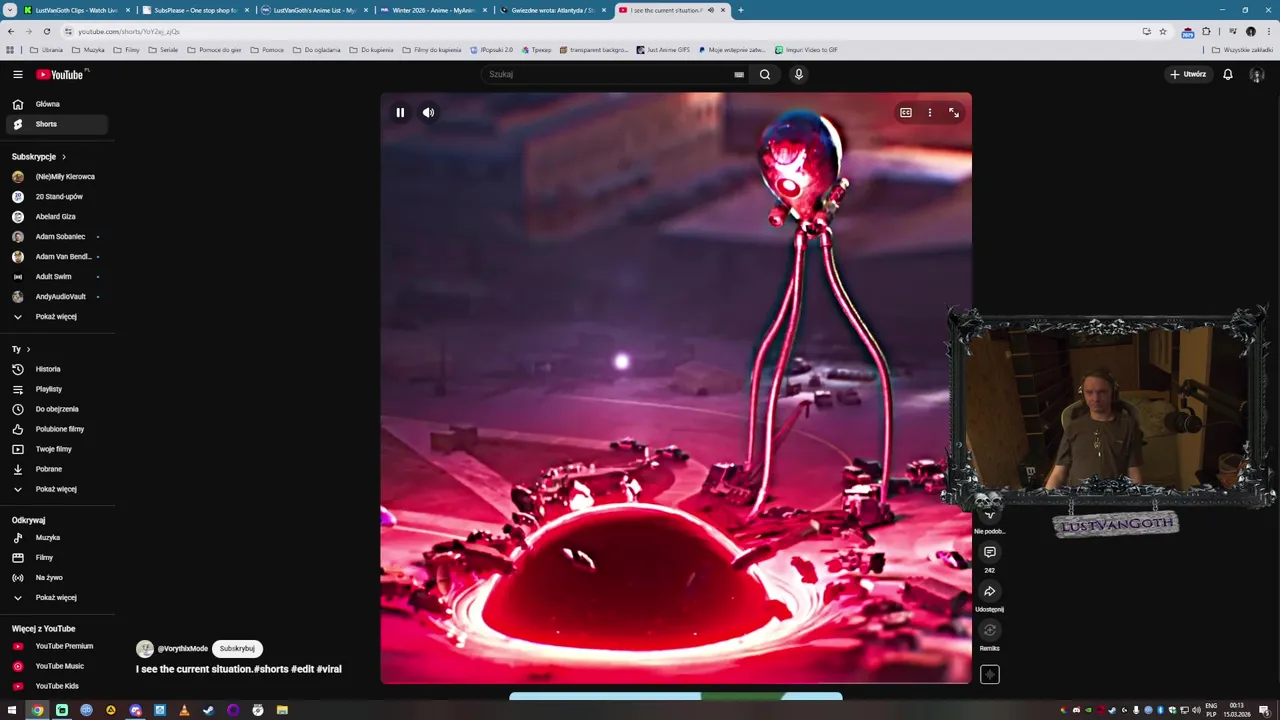
Task: Open YouTube Premium link
Action: pos(57,646)
